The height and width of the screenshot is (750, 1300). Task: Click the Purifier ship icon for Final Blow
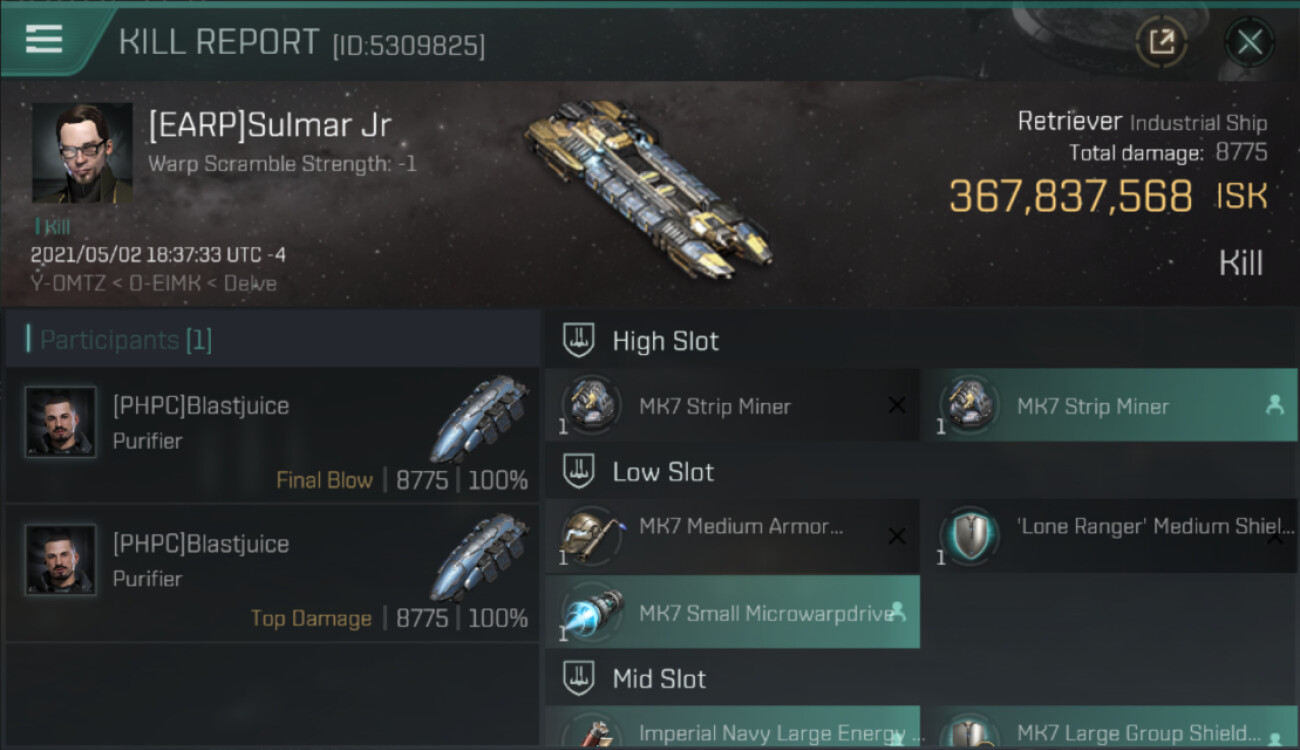[x=480, y=418]
